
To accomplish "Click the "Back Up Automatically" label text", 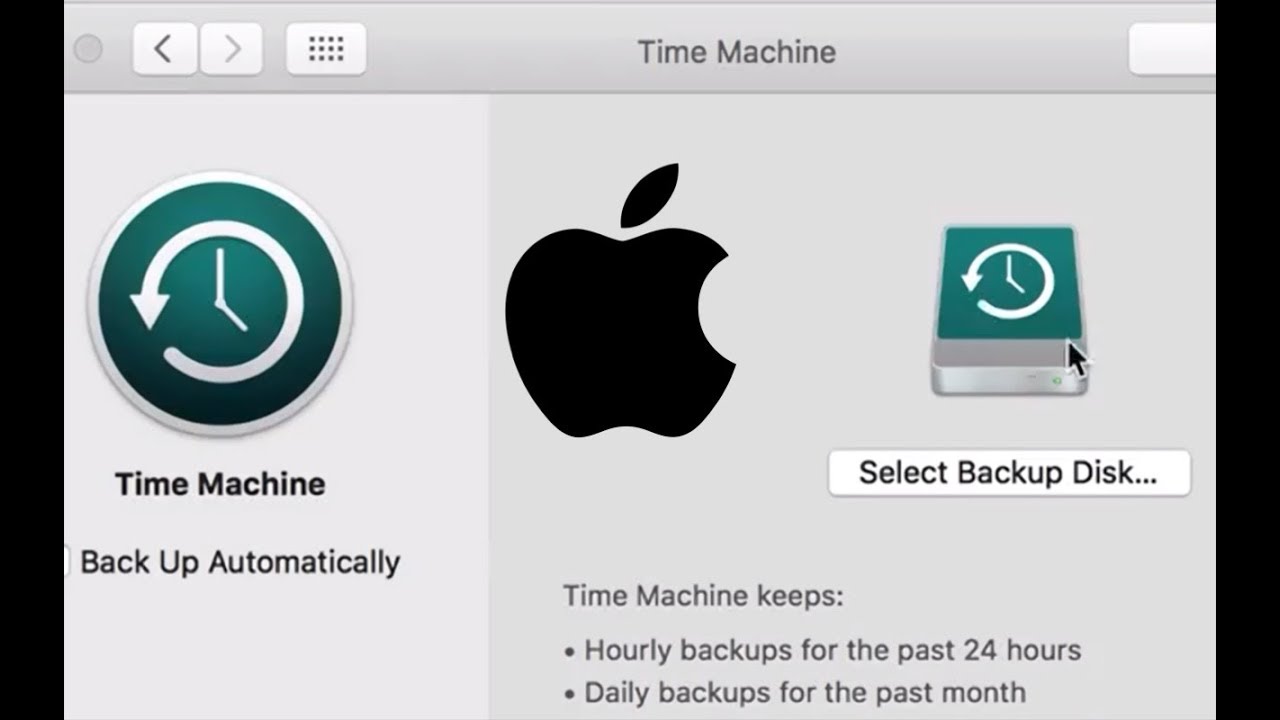I will 240,562.
